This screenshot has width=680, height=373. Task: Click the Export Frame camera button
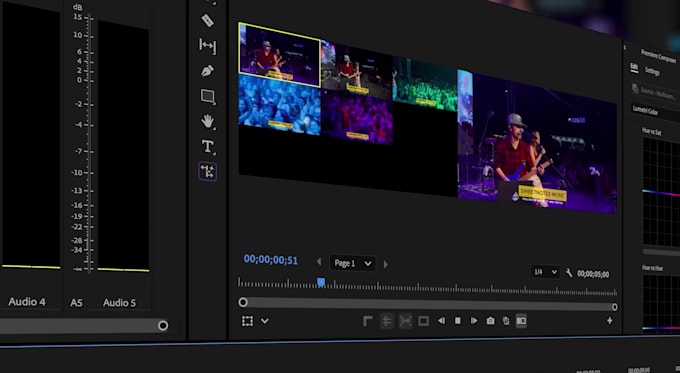490,321
